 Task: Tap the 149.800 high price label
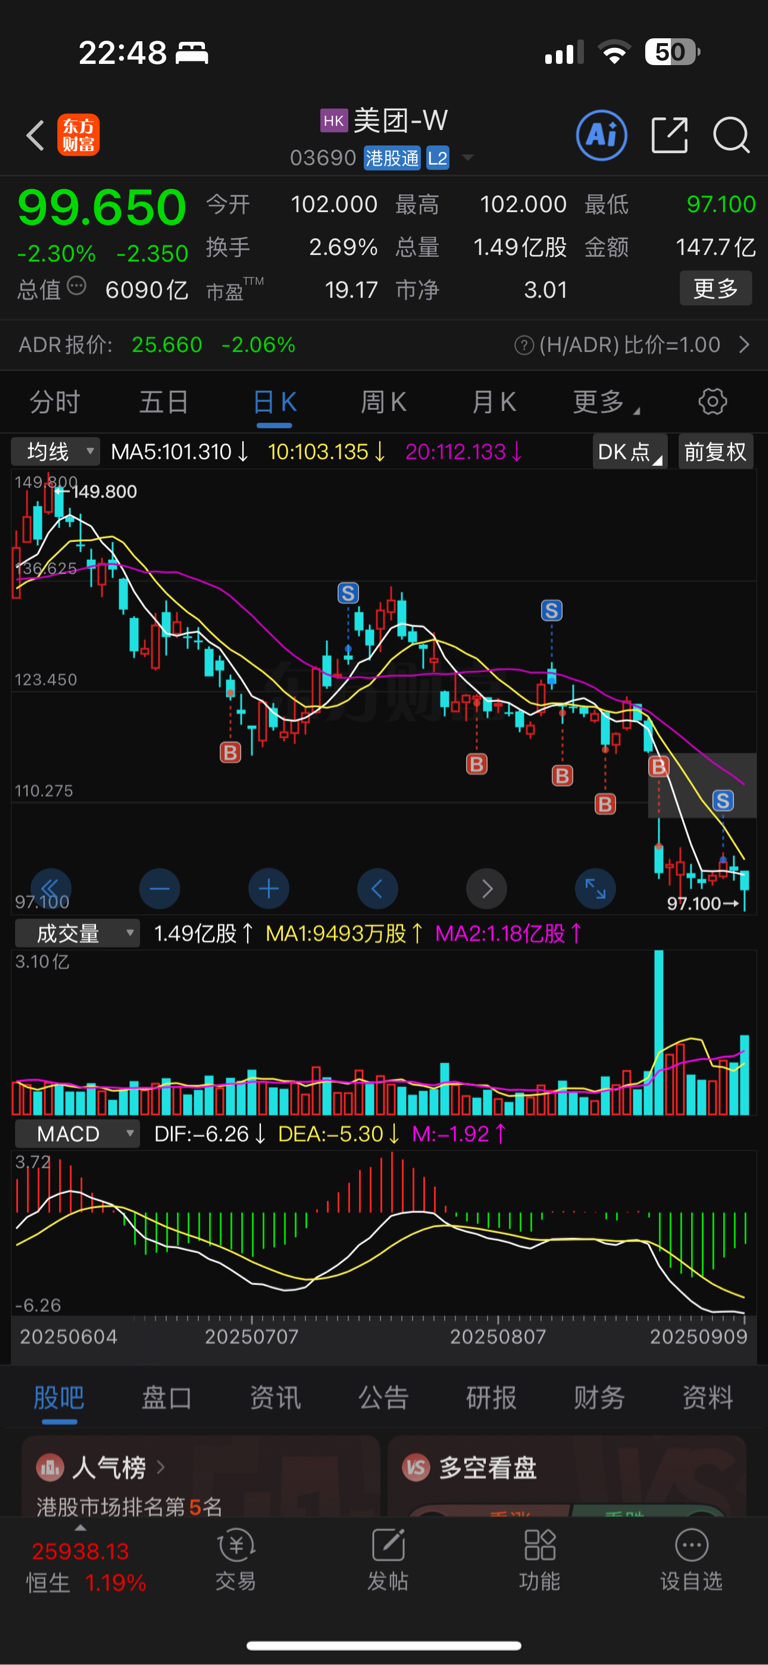point(104,491)
